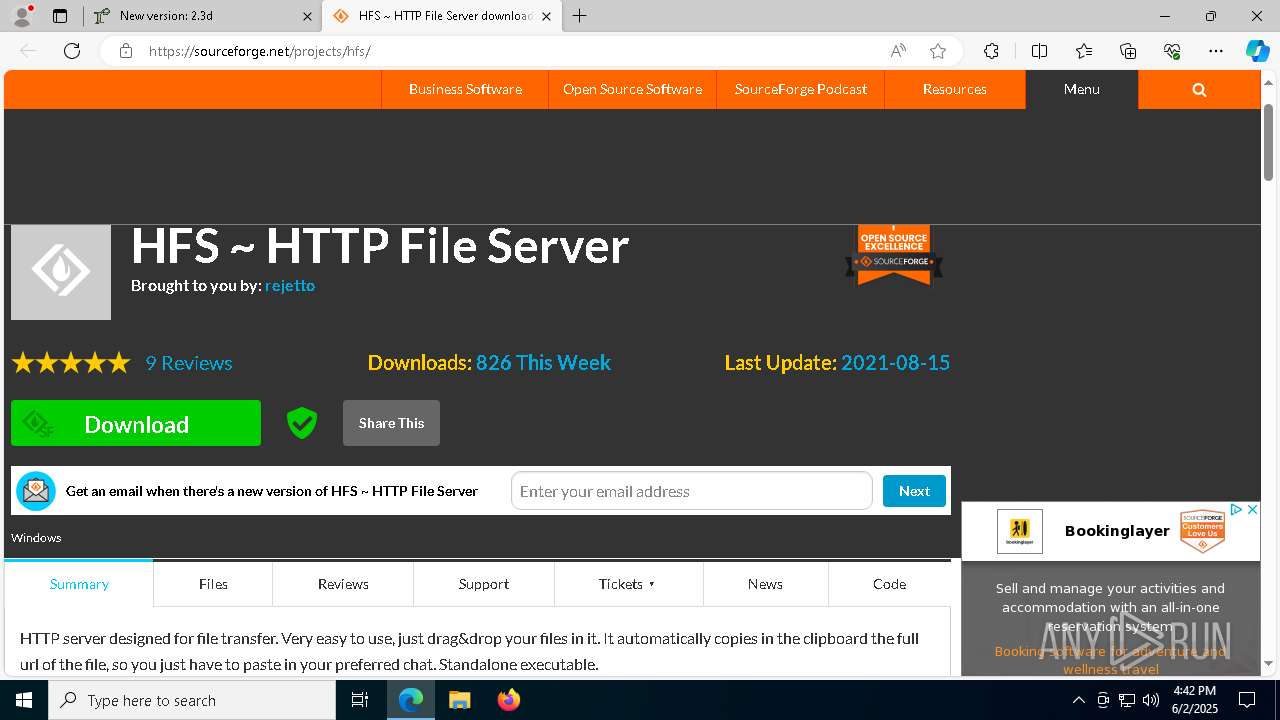This screenshot has width=1280, height=720.
Task: Open the Business Software menu
Action: 465,89
